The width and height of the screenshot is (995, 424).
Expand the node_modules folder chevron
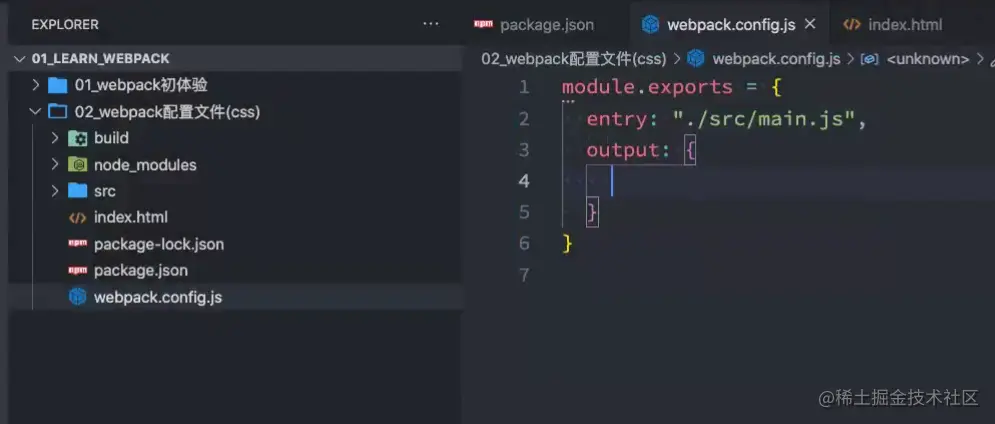click(x=55, y=164)
